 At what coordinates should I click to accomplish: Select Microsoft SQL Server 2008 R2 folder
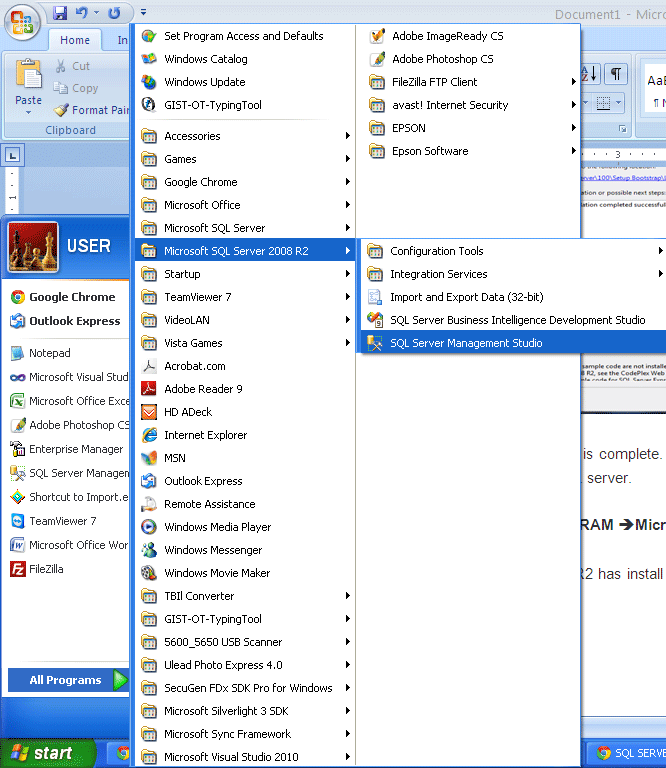pos(244,251)
